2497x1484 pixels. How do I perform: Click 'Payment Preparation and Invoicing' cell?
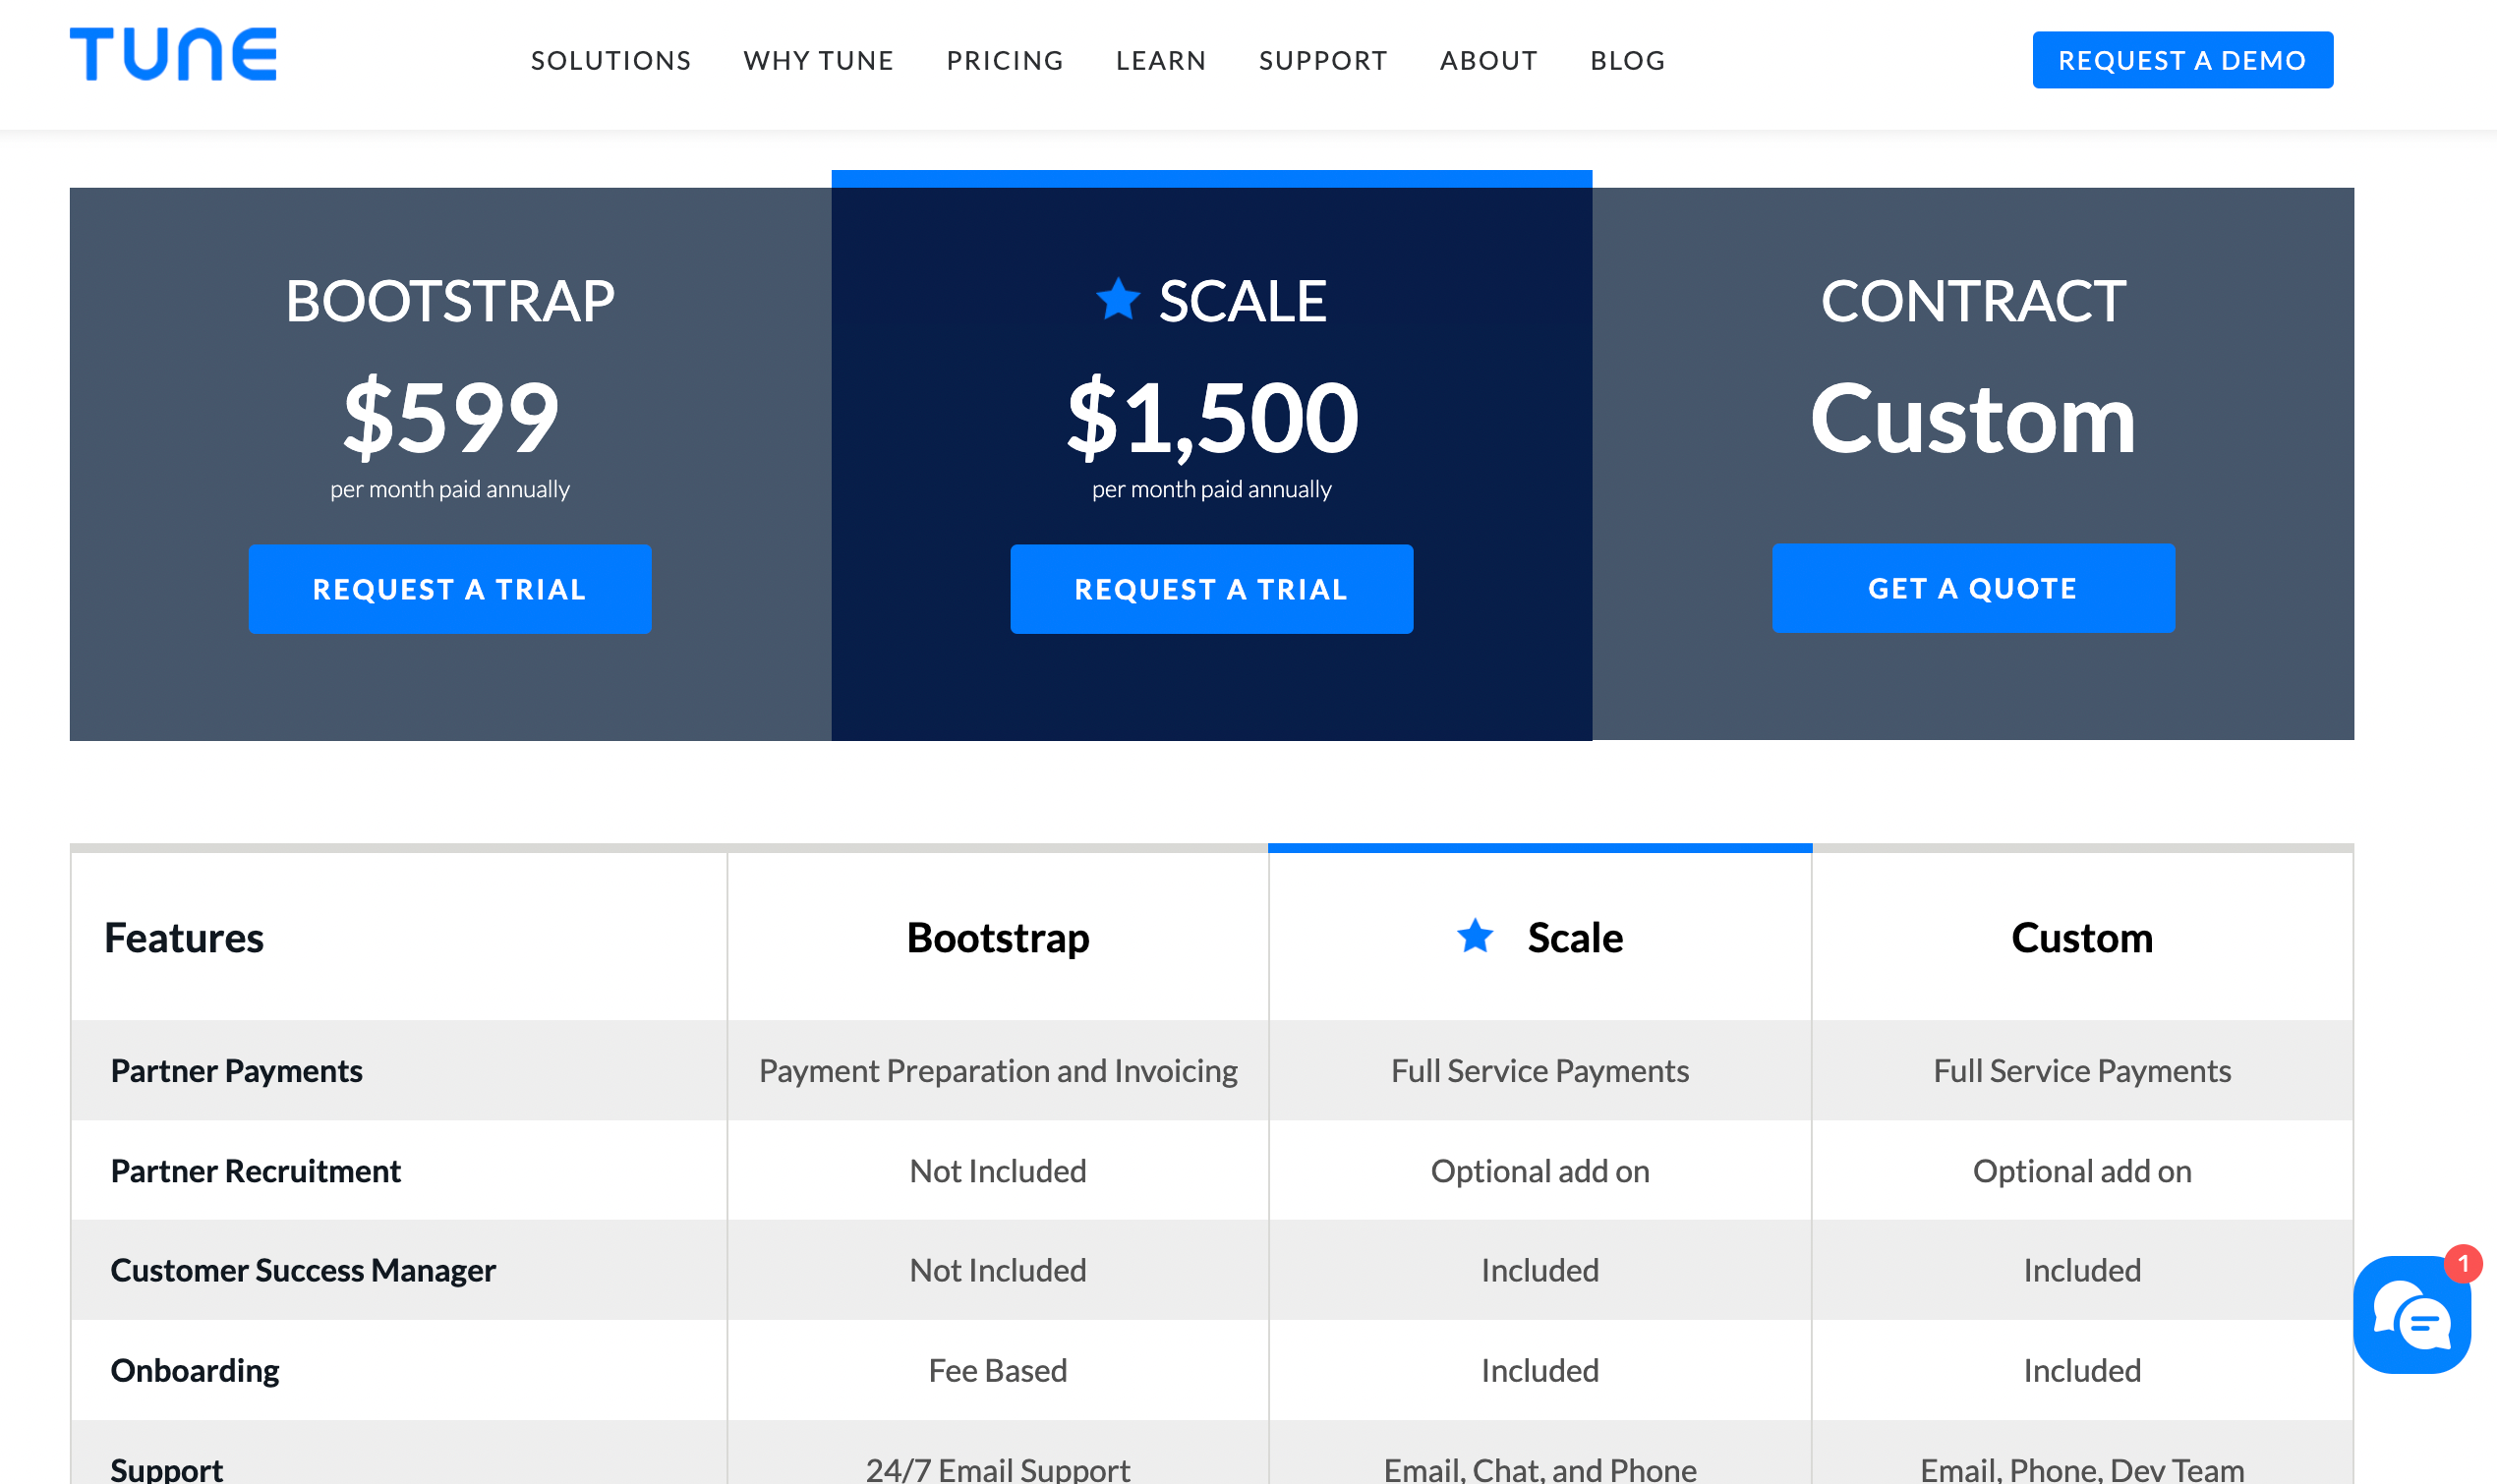[998, 1071]
